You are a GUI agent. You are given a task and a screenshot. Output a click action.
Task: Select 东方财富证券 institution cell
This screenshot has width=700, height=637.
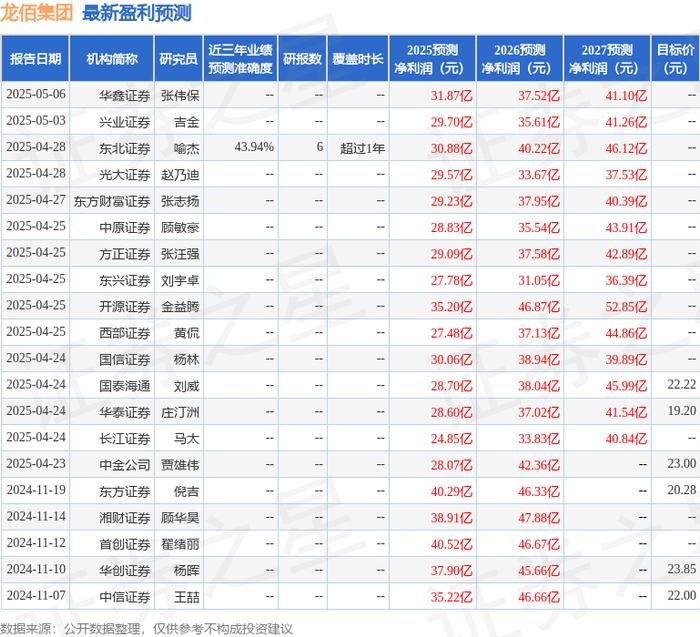[x=112, y=201]
